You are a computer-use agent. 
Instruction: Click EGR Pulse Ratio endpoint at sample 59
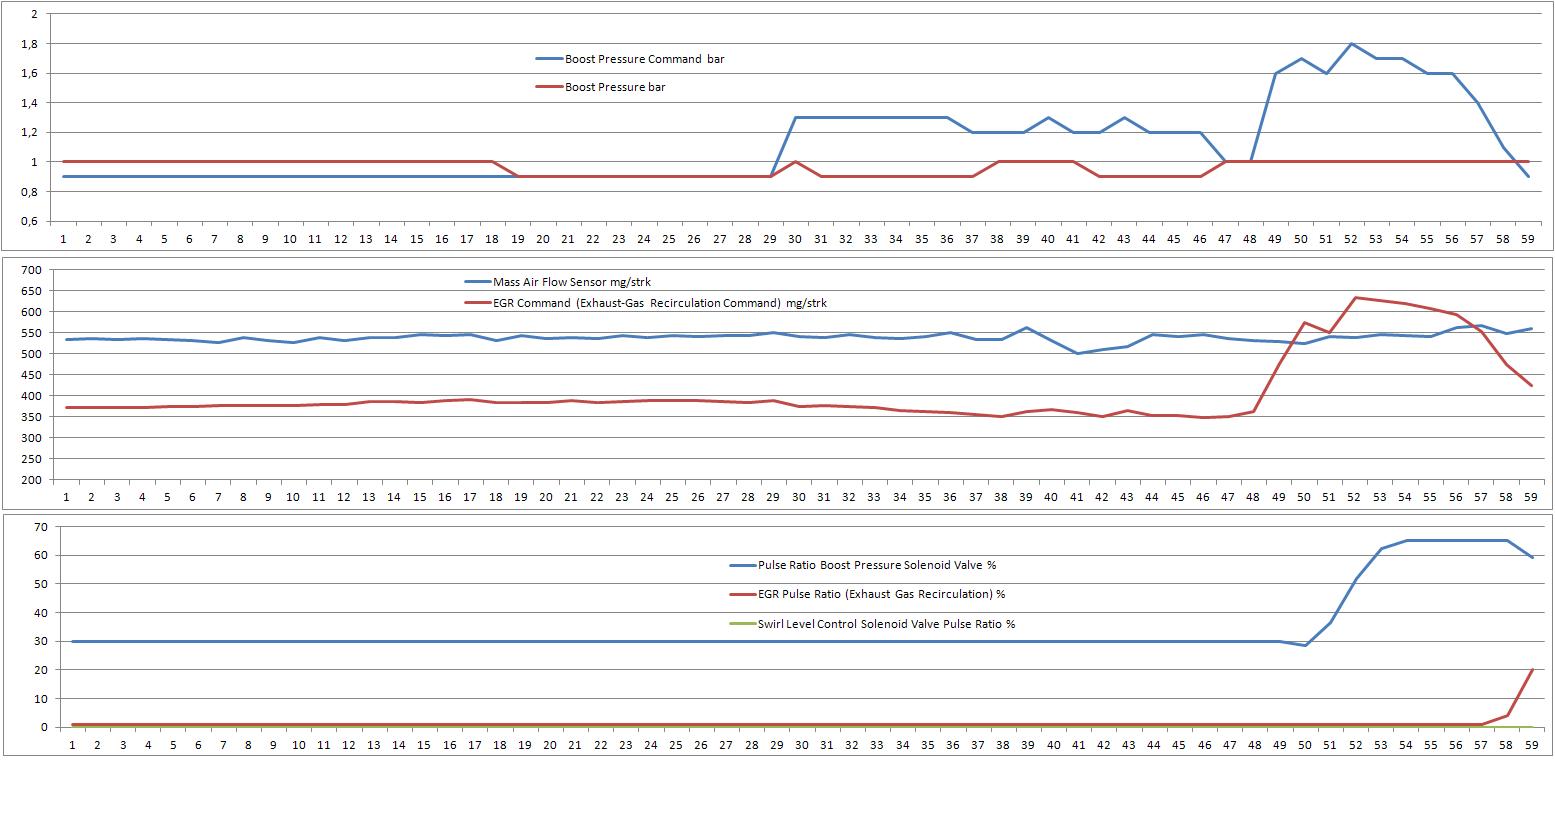tap(1531, 670)
